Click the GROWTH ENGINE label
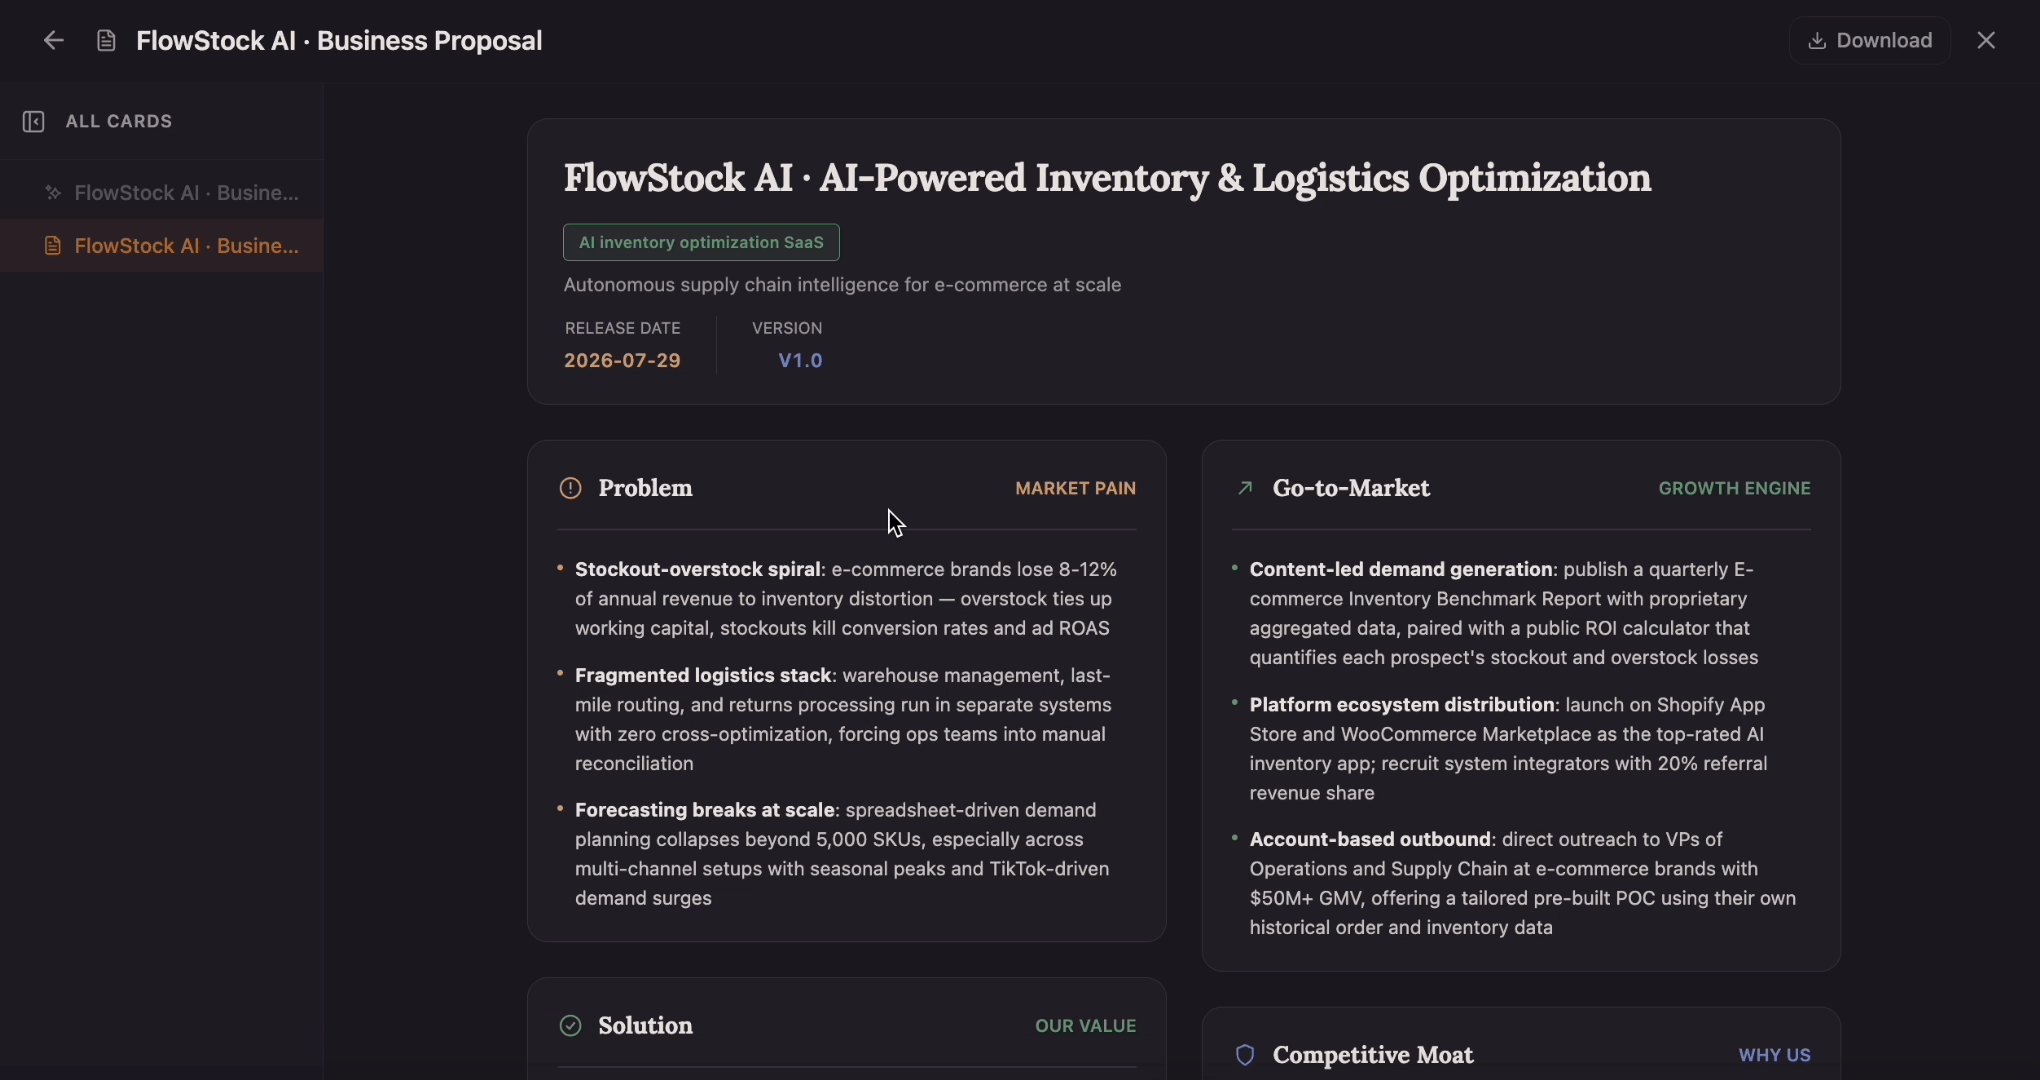 pyautogui.click(x=1734, y=488)
